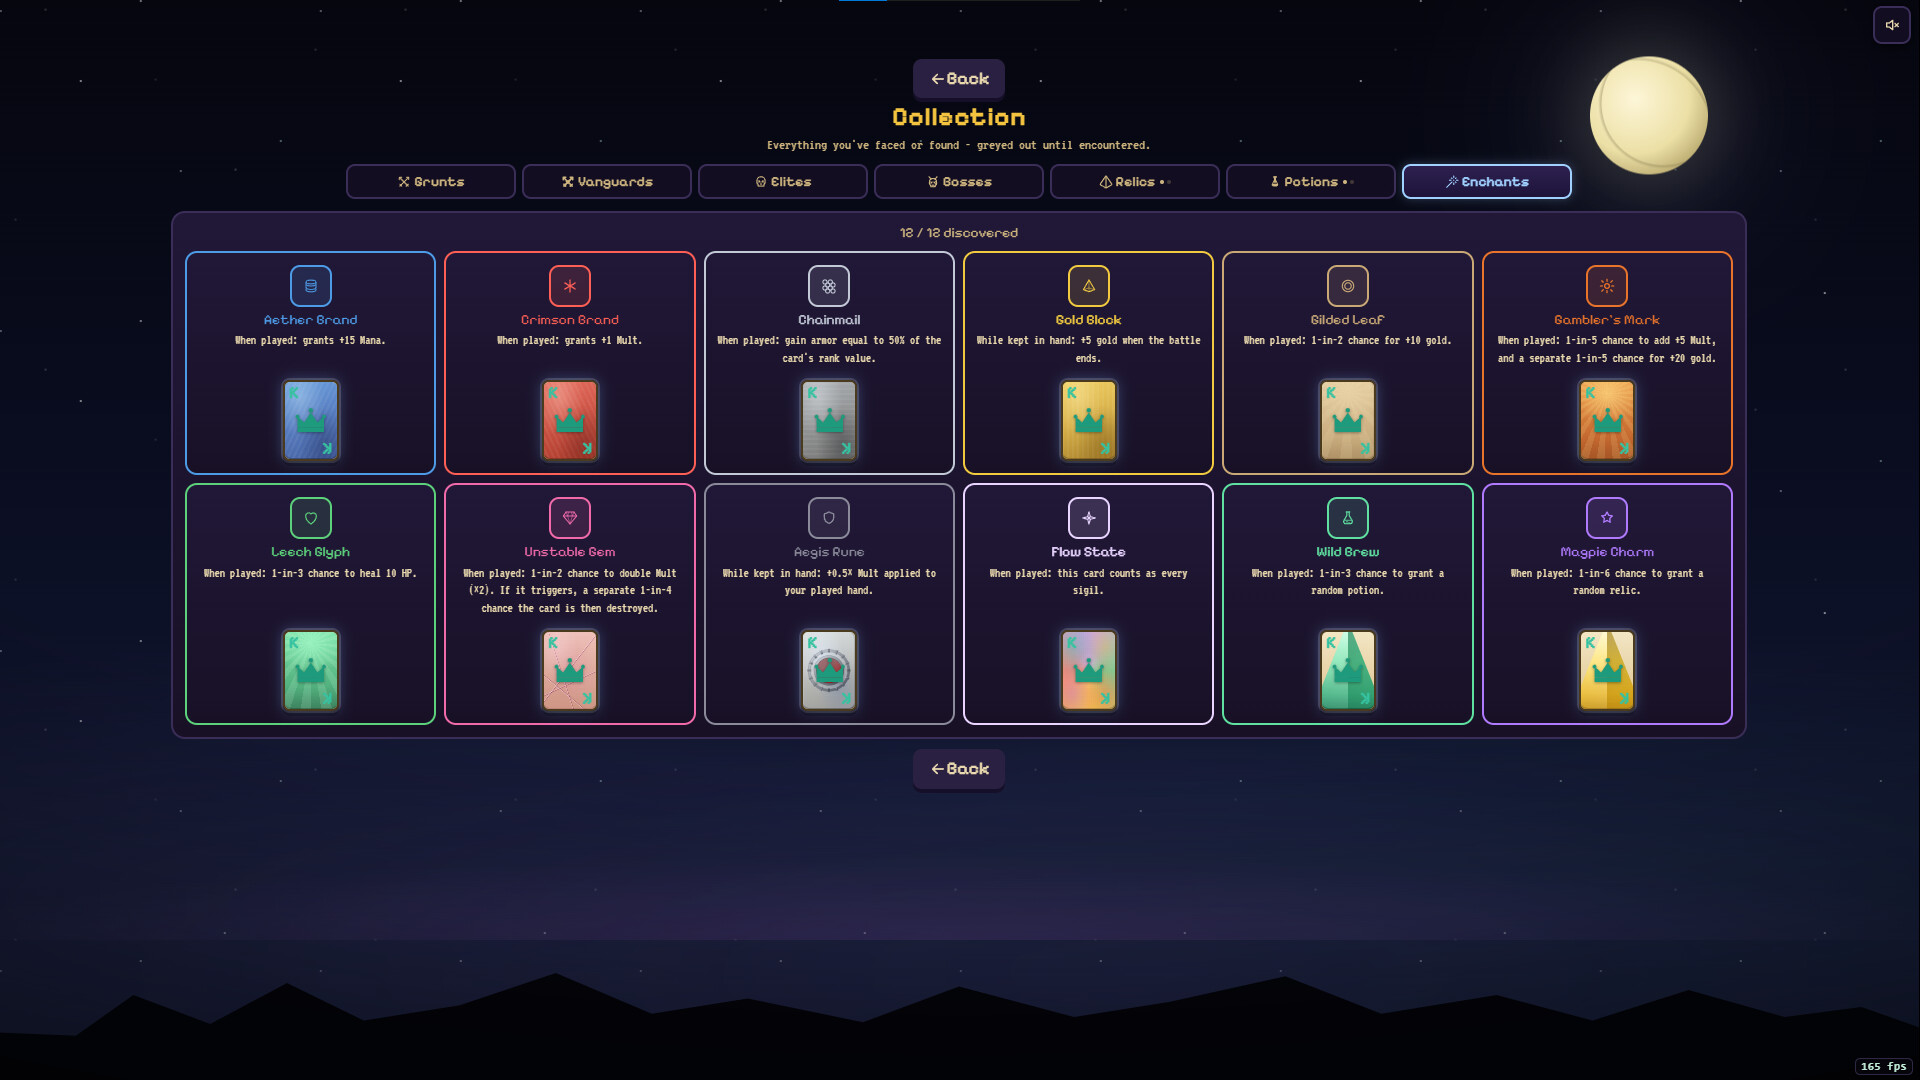Image resolution: width=1920 pixels, height=1080 pixels.
Task: Click the '12 / 12 discovered' counter text
Action: point(959,233)
